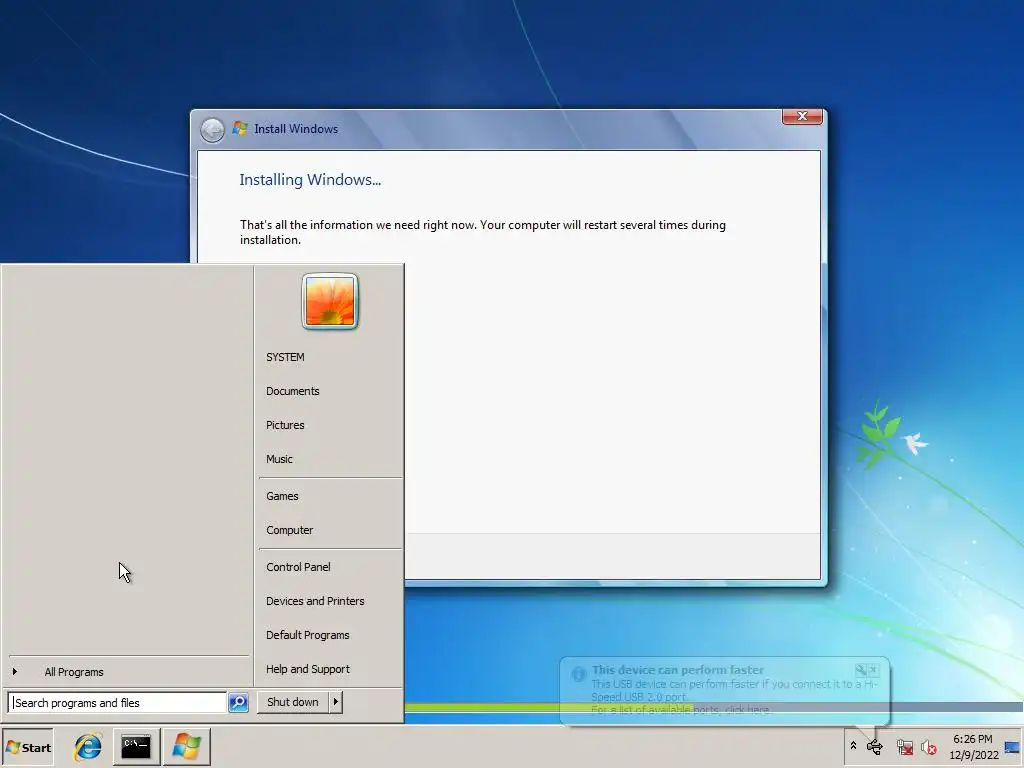Click 'This device can perform faster' heading
The image size is (1024, 768).
pyautogui.click(x=677, y=670)
